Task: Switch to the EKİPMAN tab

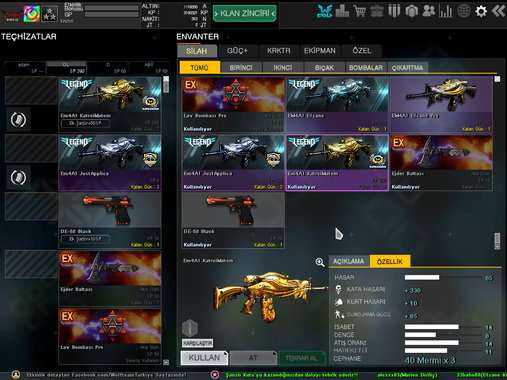Action: click(x=320, y=51)
